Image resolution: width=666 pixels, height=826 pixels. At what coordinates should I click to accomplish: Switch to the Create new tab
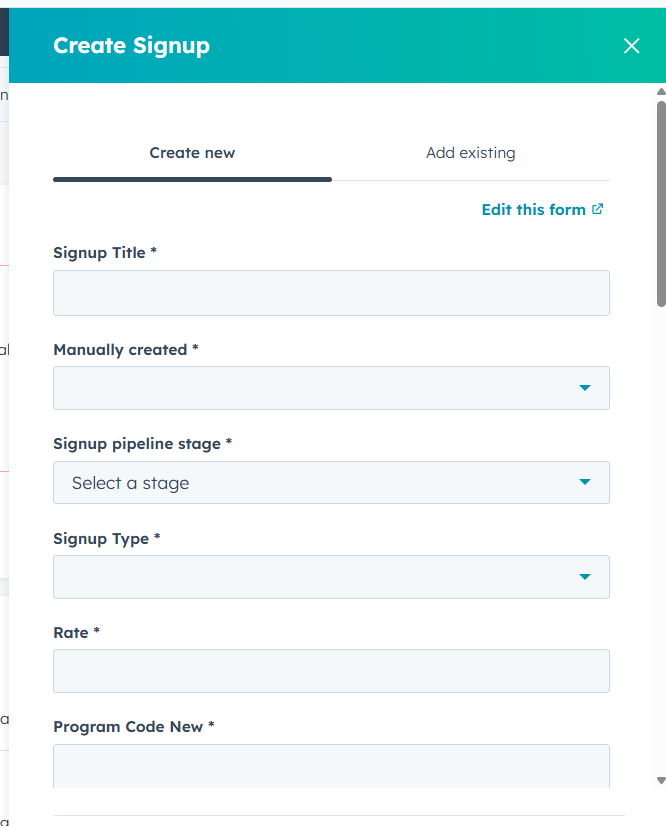[x=192, y=153]
